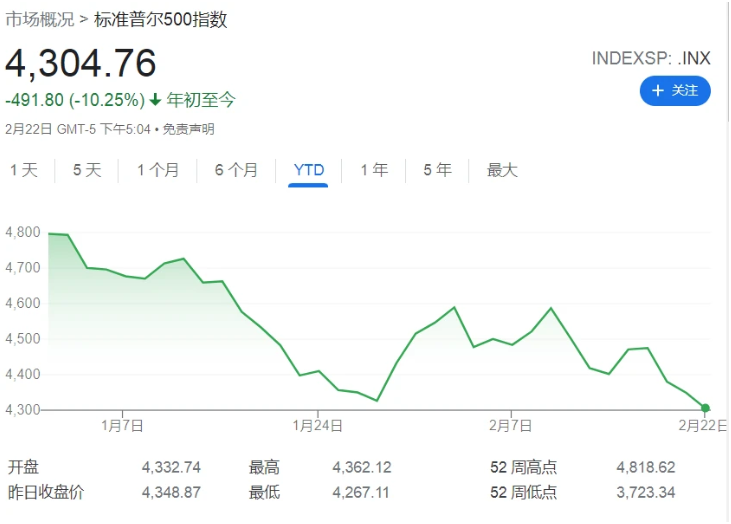This screenshot has height=524, width=731.
Task: Switch to the 1 个月 range tab
Action: click(x=158, y=170)
